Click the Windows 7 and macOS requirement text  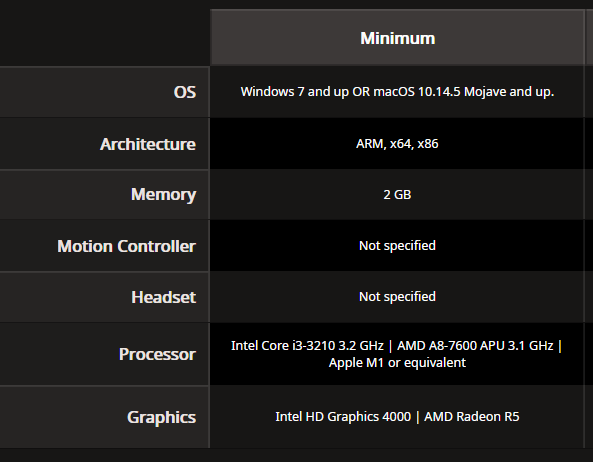click(x=397, y=92)
